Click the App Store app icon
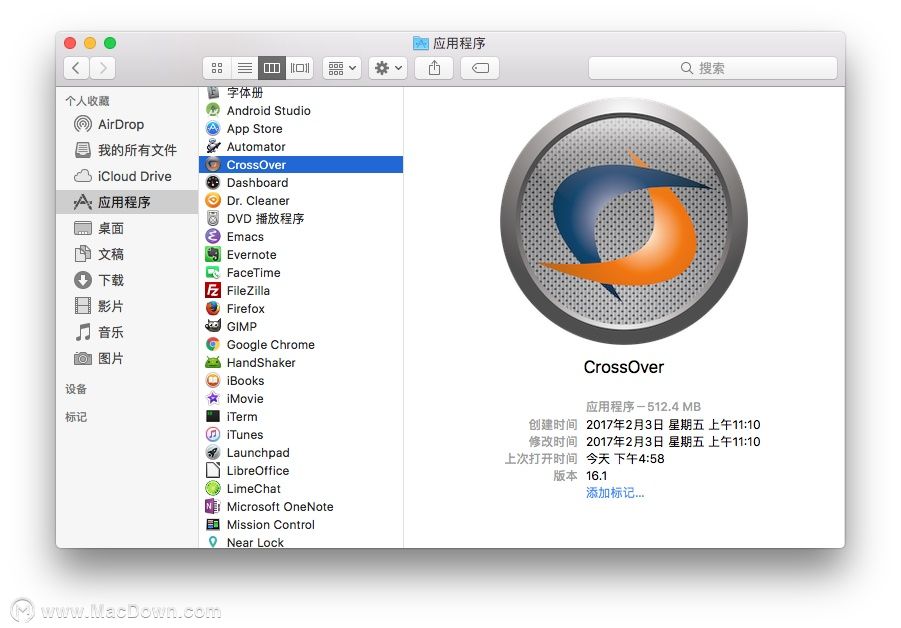The height and width of the screenshot is (628, 901). coord(213,128)
